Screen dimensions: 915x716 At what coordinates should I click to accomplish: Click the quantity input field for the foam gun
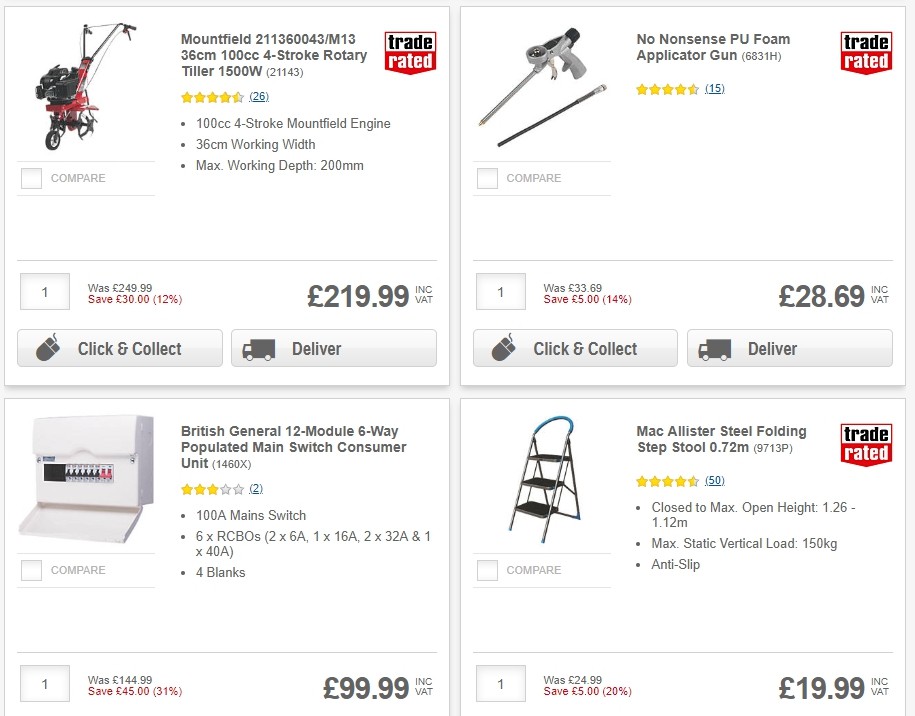coord(500,291)
